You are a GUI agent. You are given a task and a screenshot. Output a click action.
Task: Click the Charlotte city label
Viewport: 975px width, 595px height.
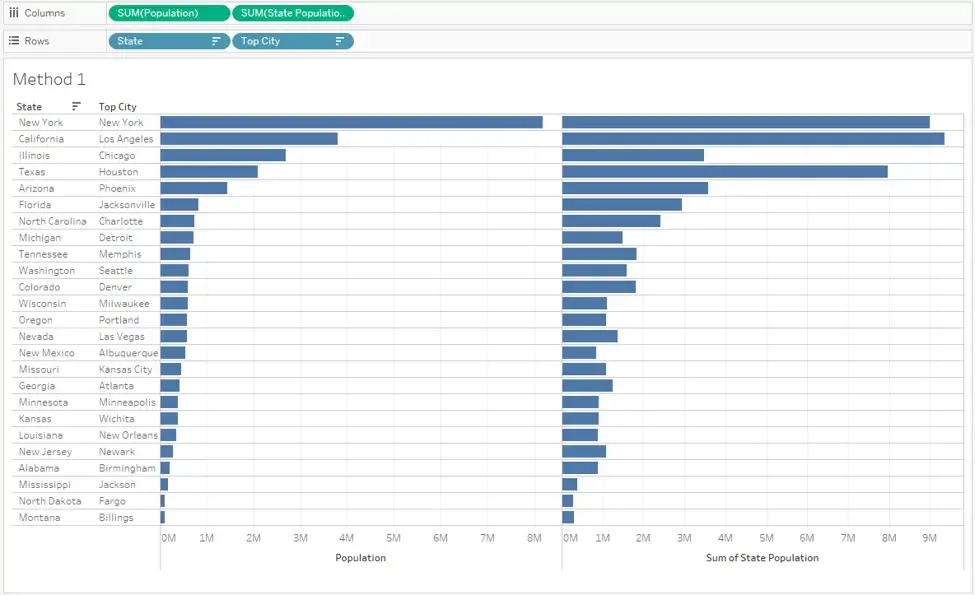coord(121,221)
